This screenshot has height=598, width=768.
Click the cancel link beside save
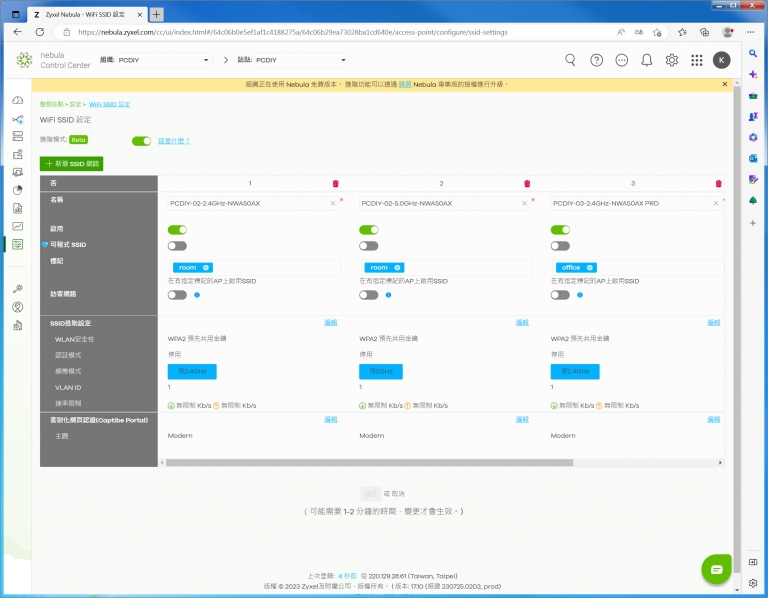(398, 494)
